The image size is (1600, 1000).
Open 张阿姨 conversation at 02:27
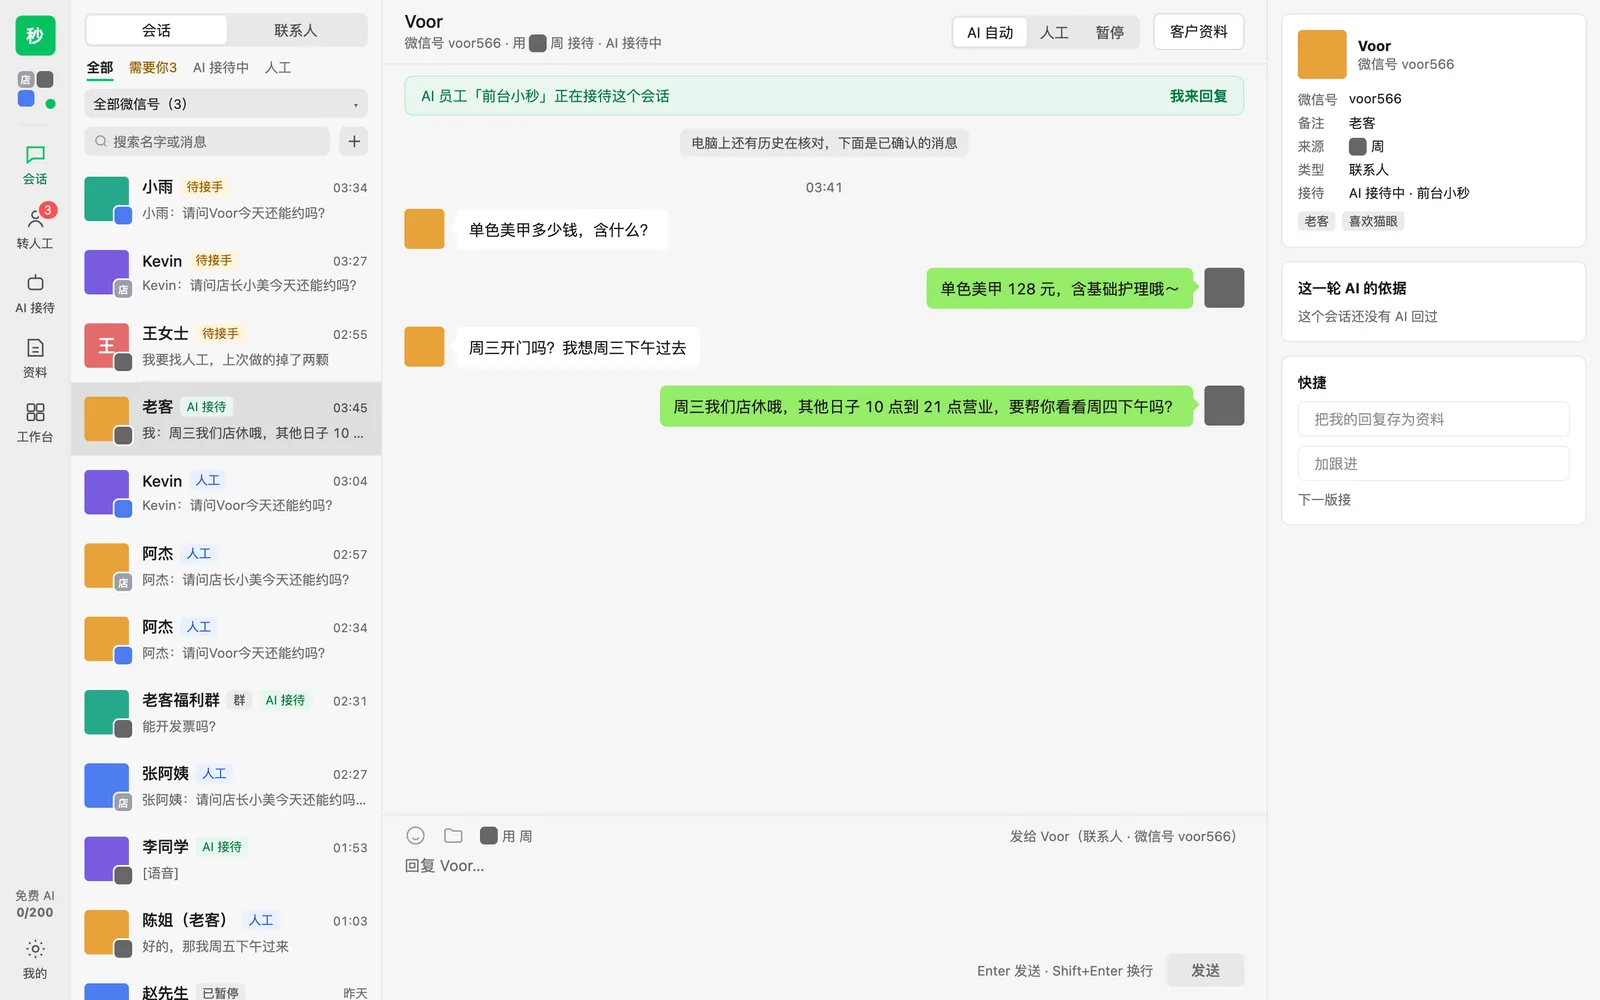click(x=226, y=786)
